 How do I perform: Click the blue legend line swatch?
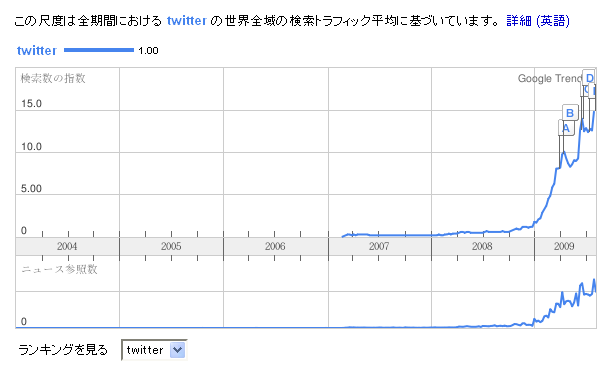tap(99, 50)
